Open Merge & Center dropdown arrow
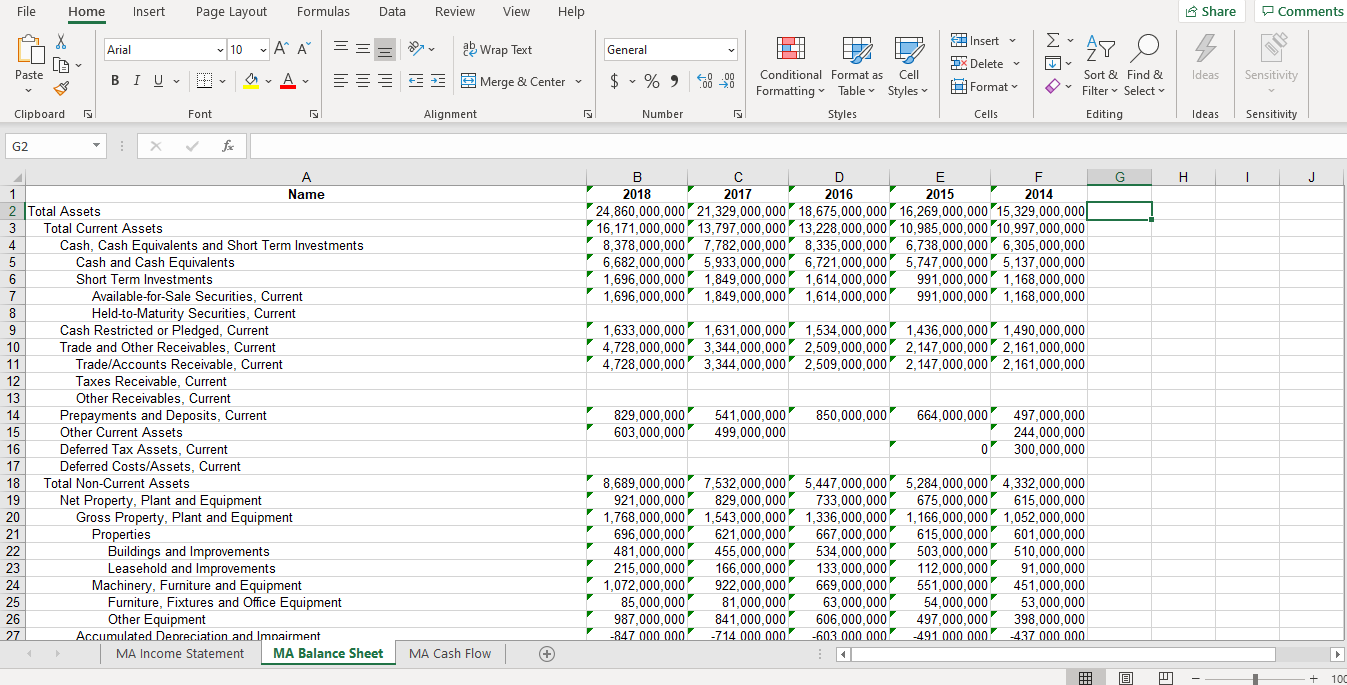The image size is (1347, 685). [x=578, y=81]
